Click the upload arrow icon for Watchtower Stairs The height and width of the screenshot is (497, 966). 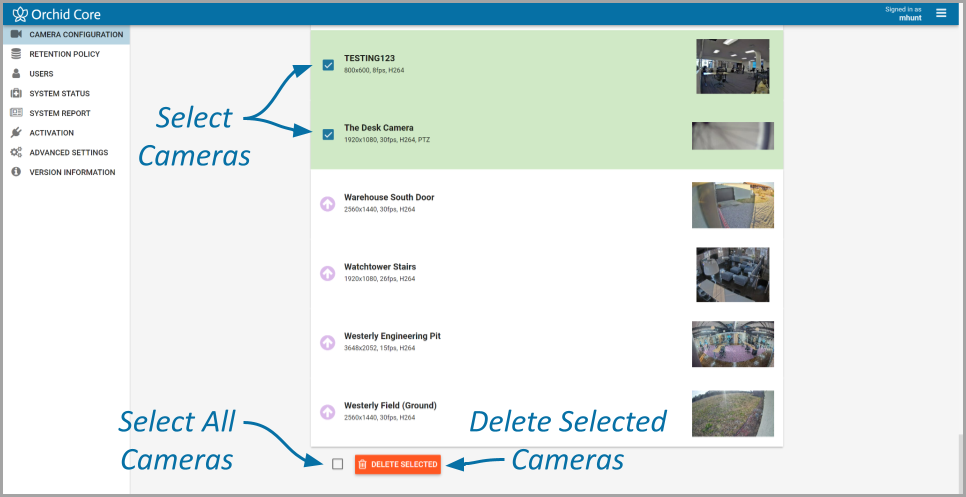pos(328,273)
